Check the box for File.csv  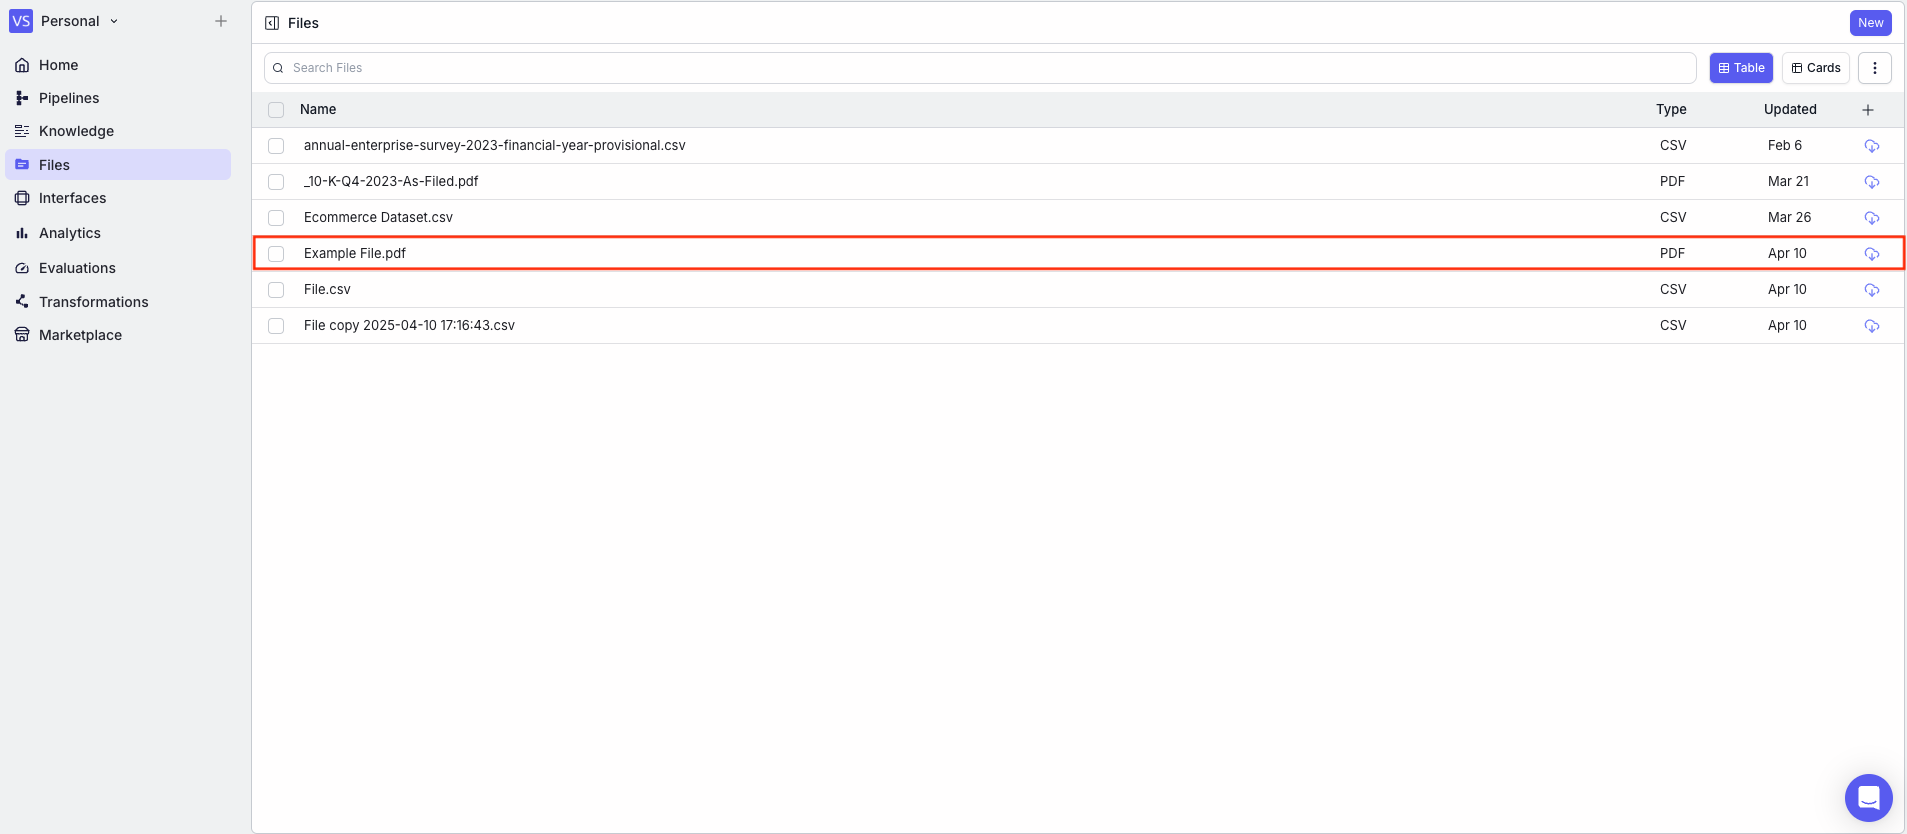click(276, 290)
